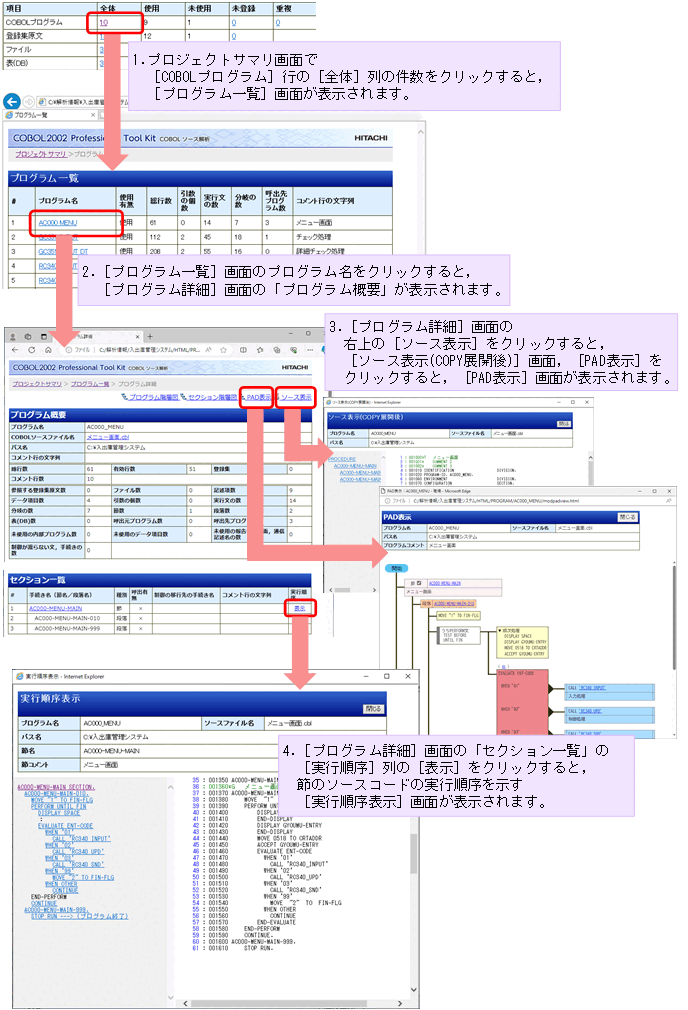Image resolution: width=688 pixels, height=1010 pixels.
Task: Click the Edge profile icon in tab bar
Action: pos(13,336)
